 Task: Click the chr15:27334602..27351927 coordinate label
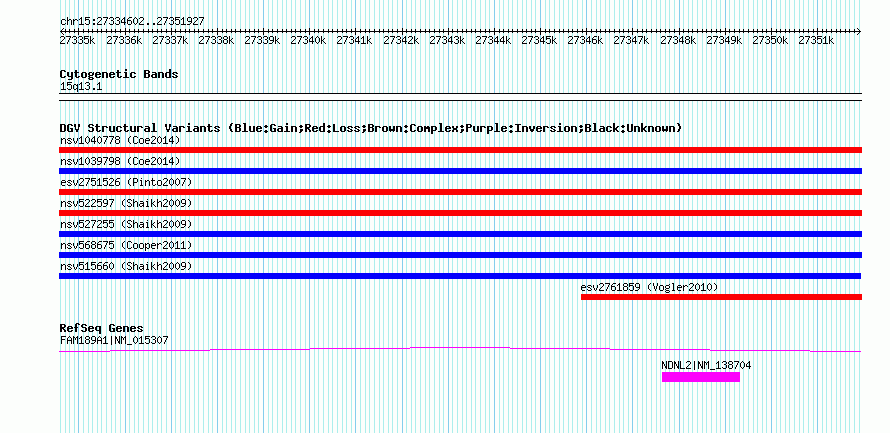[x=132, y=21]
